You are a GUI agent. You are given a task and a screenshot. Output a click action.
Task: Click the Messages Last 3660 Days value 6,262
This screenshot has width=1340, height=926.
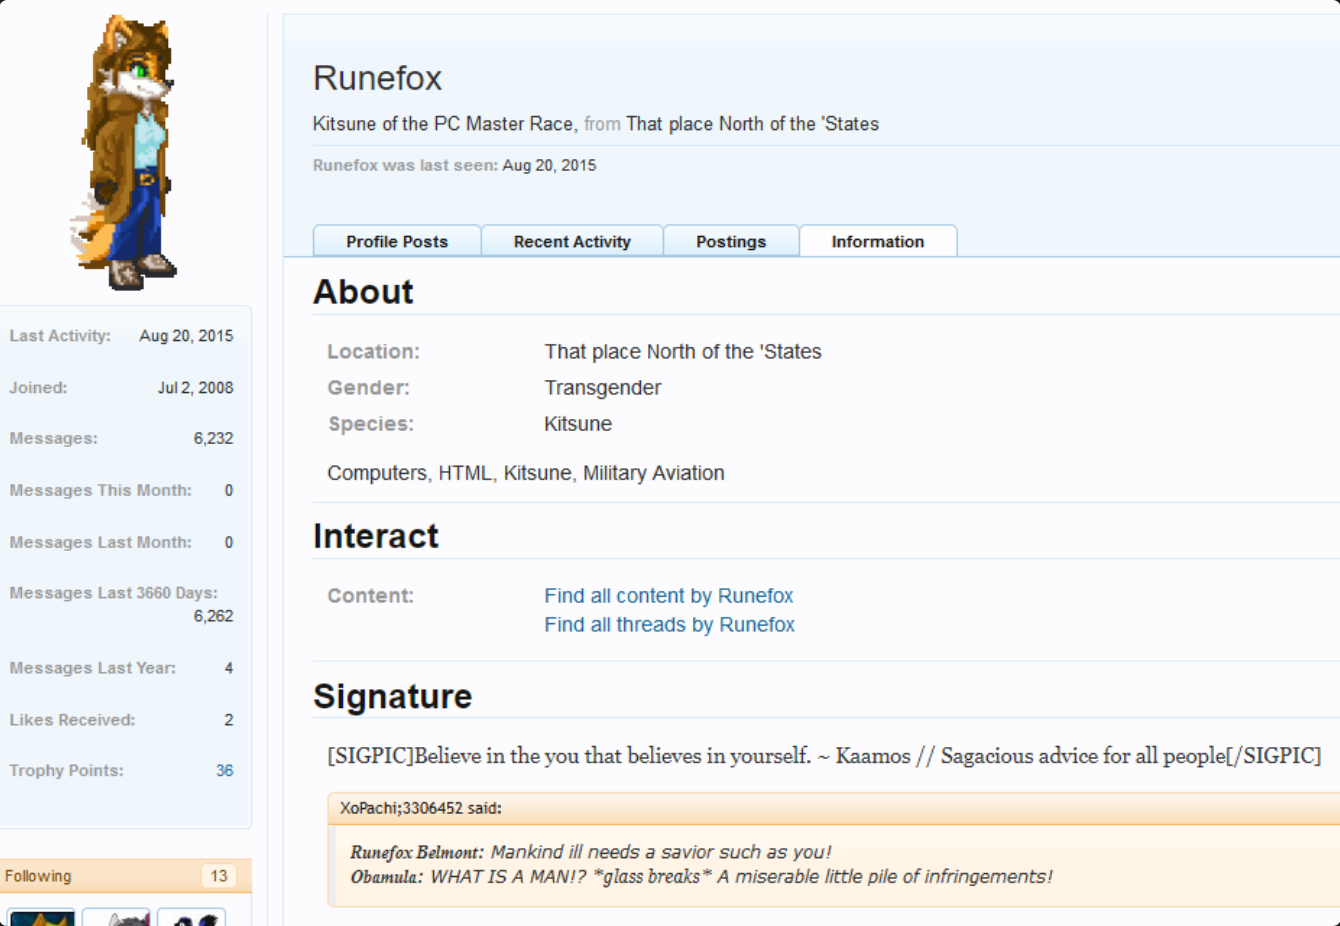tap(213, 616)
